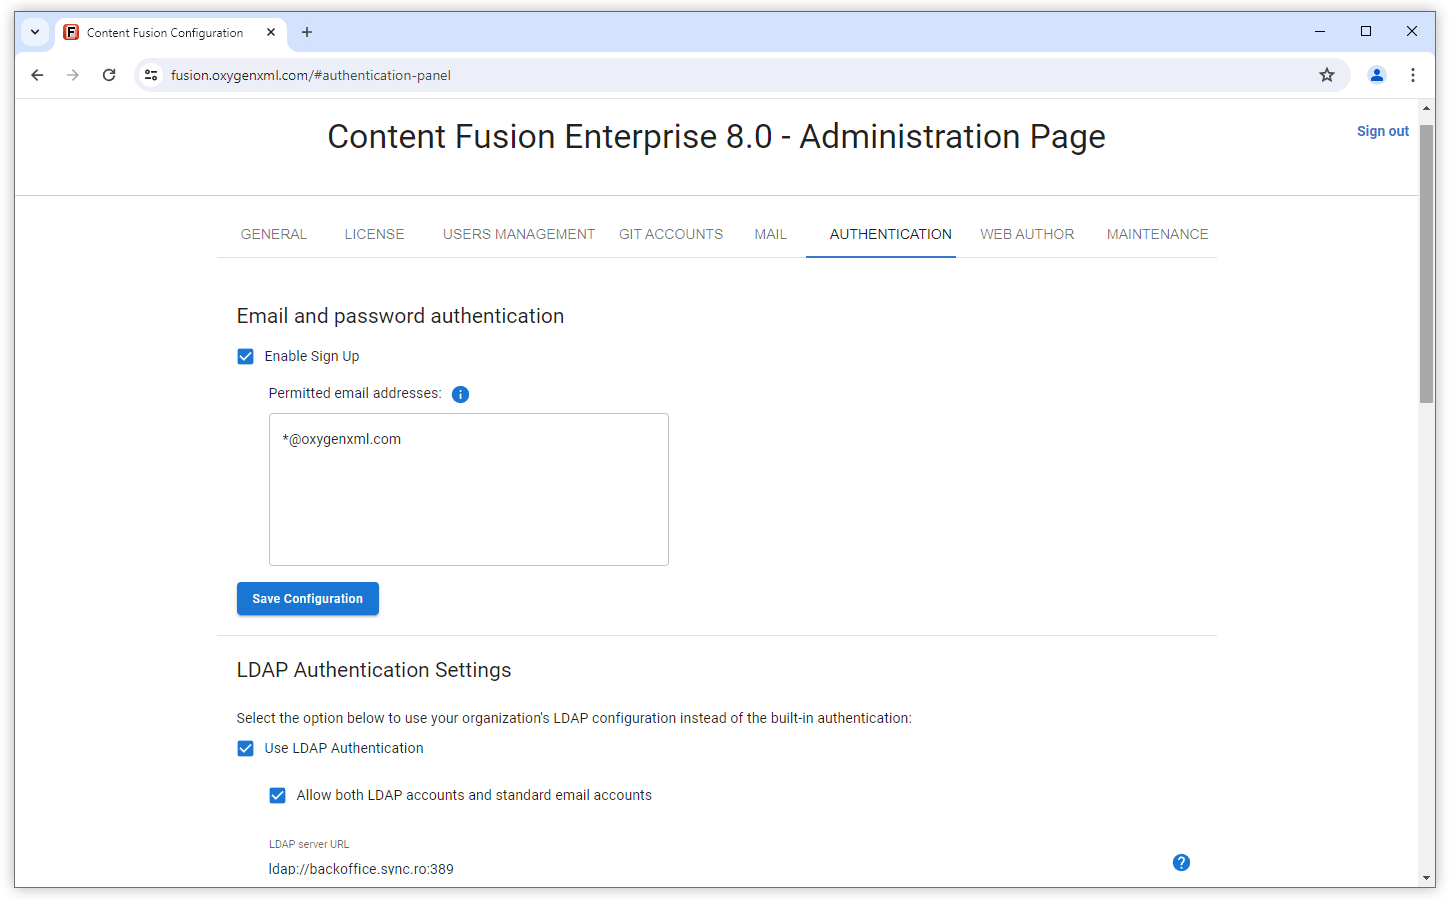Click the page vertical scrollbar thumb
Viewport: 1450px width, 900px height.
click(x=1427, y=264)
